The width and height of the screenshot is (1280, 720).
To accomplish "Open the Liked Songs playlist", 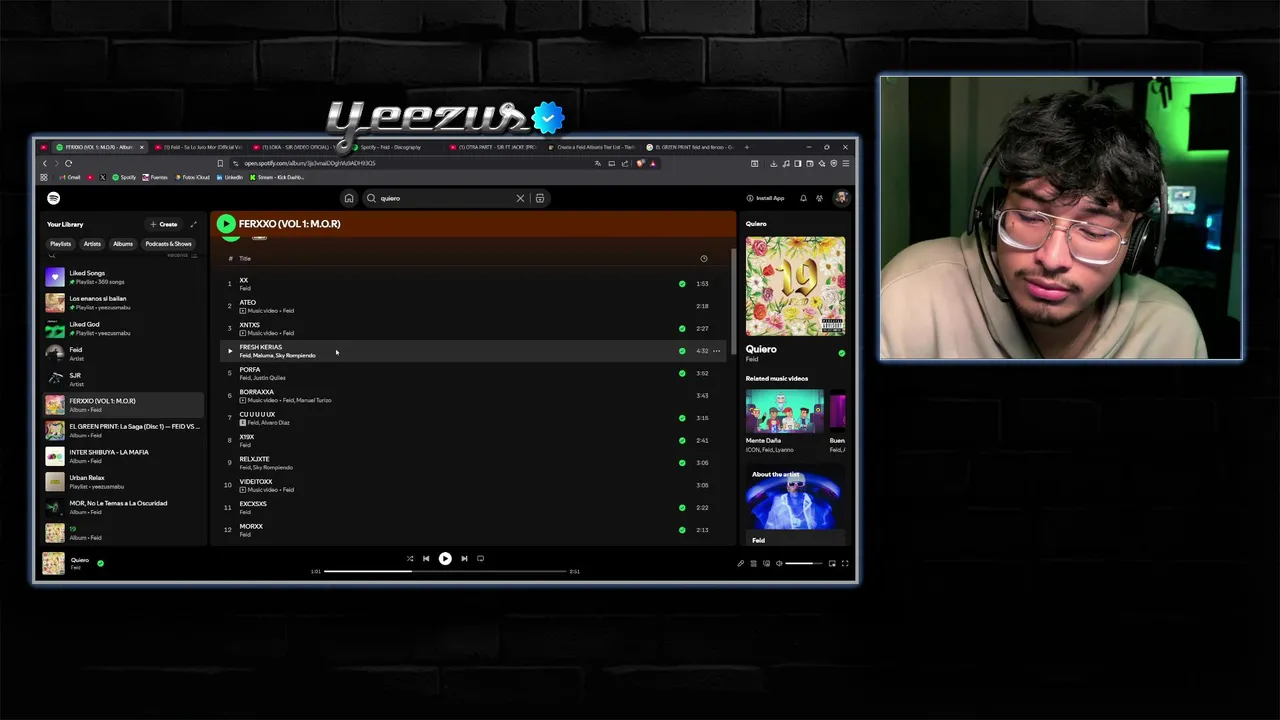I will click(124, 276).
